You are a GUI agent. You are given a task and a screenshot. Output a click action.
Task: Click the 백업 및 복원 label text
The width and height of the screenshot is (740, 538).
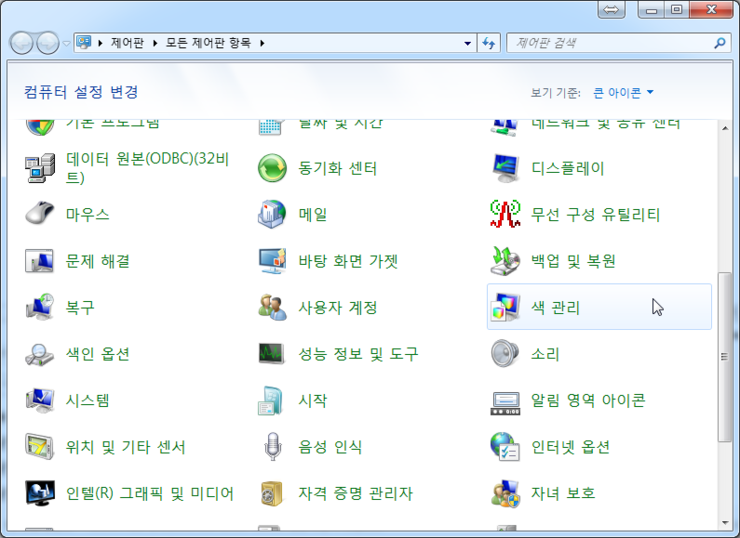coord(573,261)
